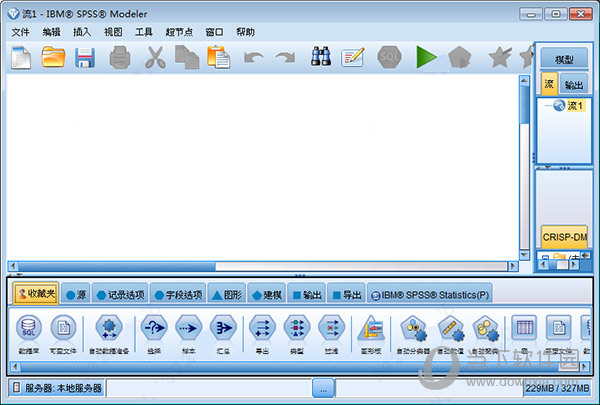600x405 pixels.
Task: Select the 流1 stream in the manager tree
Action: pos(575,105)
